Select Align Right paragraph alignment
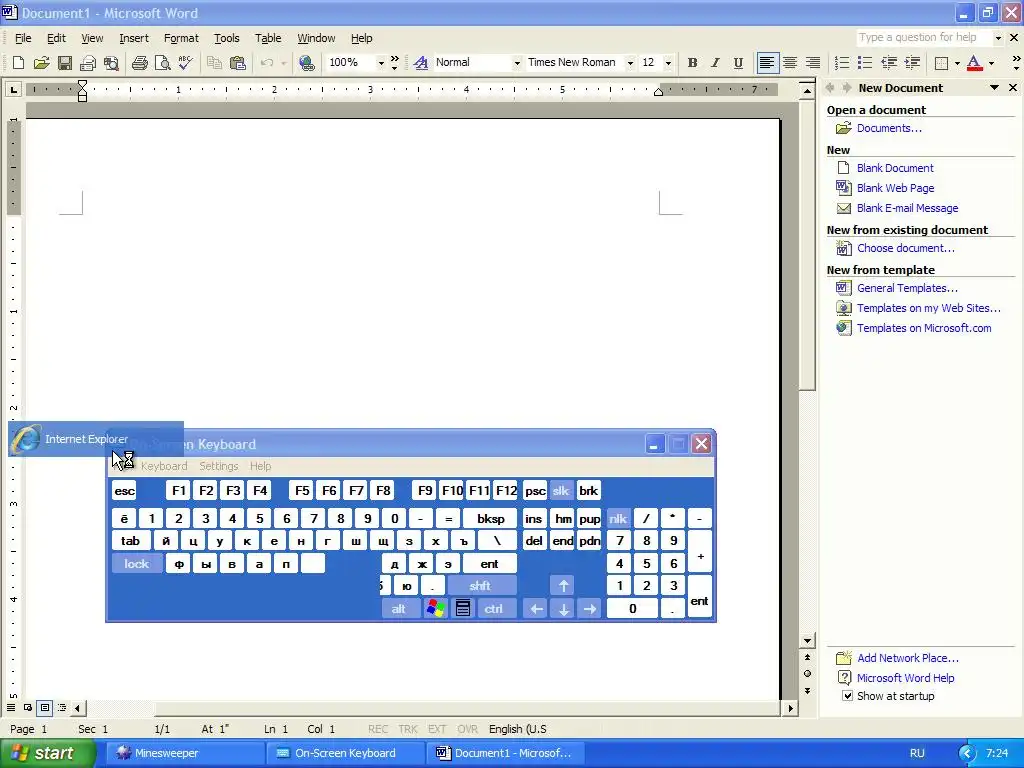 (x=813, y=63)
